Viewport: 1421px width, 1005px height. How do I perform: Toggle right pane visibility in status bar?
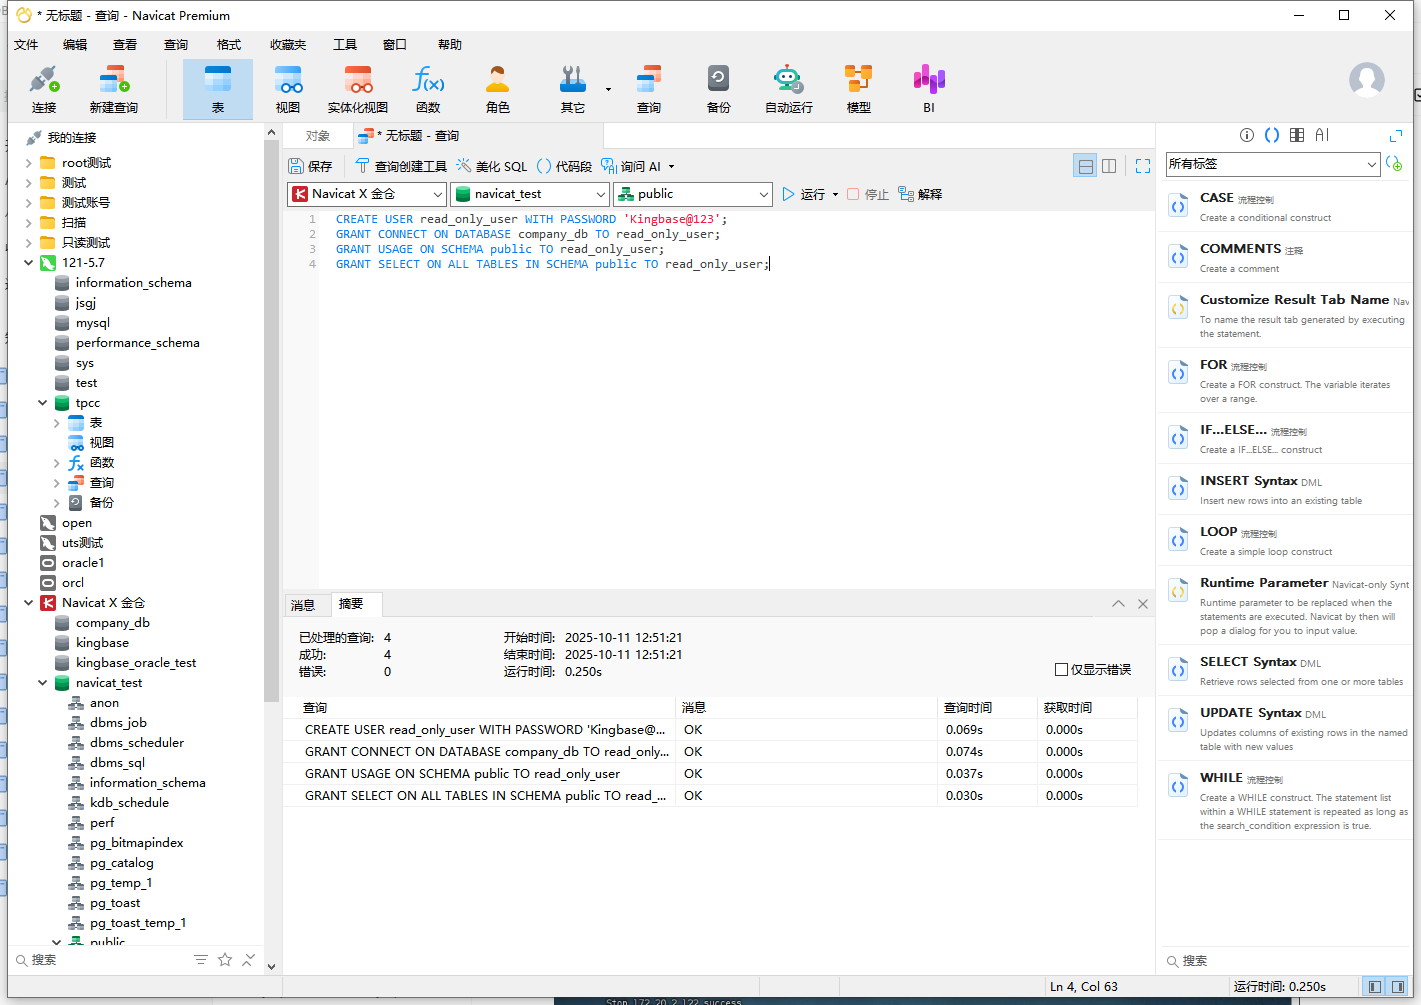(x=1398, y=987)
